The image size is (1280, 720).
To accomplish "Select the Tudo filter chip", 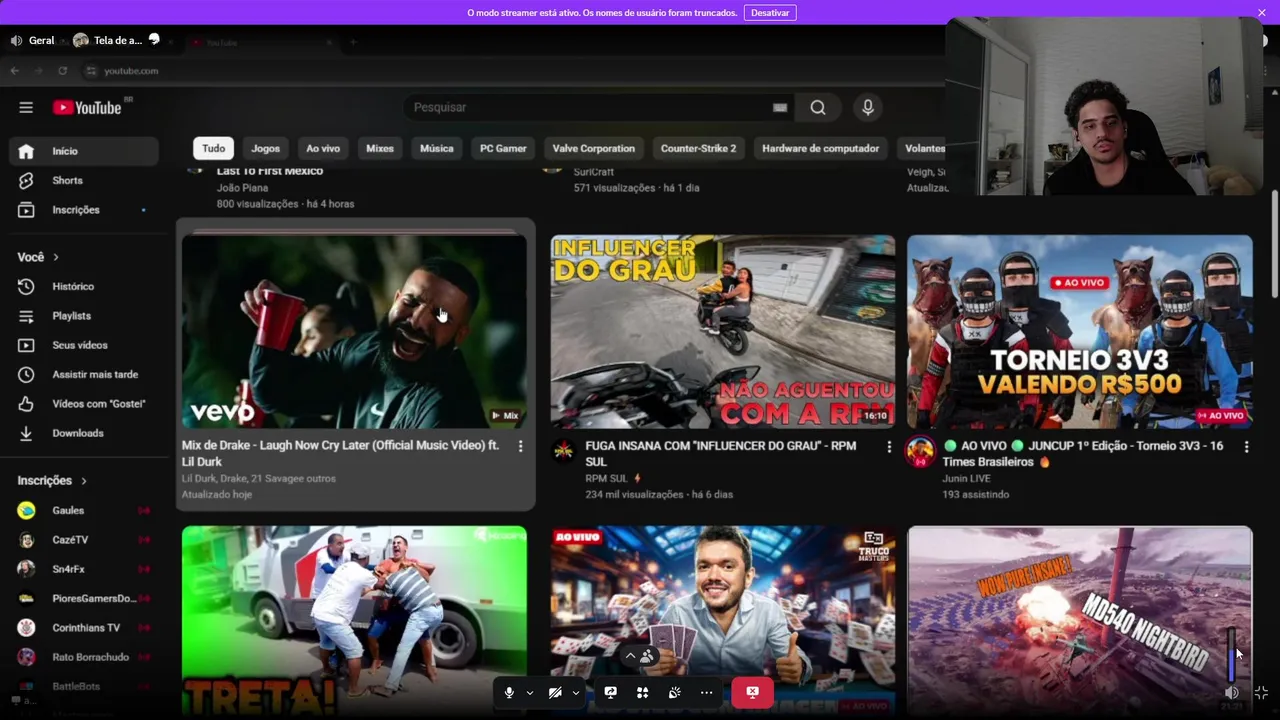I will point(214,148).
